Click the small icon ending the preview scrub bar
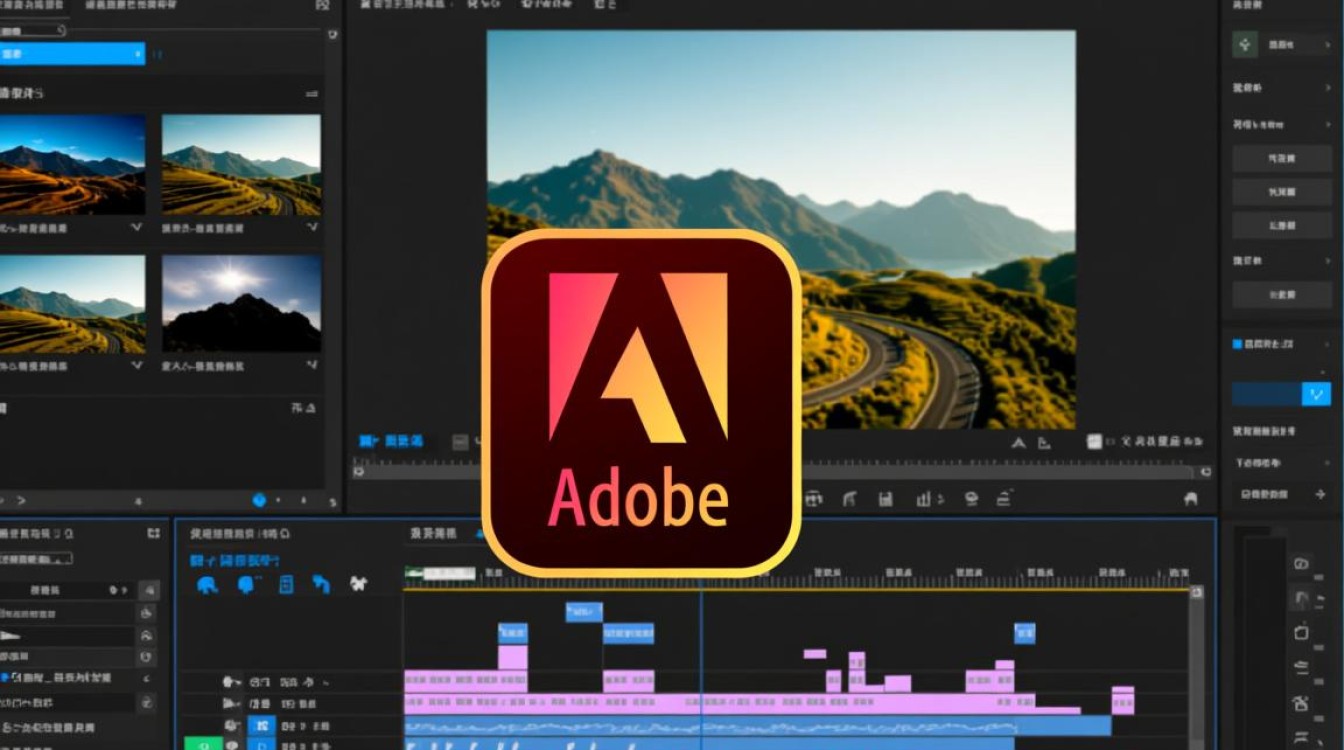Viewport: 1344px width, 750px height. click(x=1205, y=471)
